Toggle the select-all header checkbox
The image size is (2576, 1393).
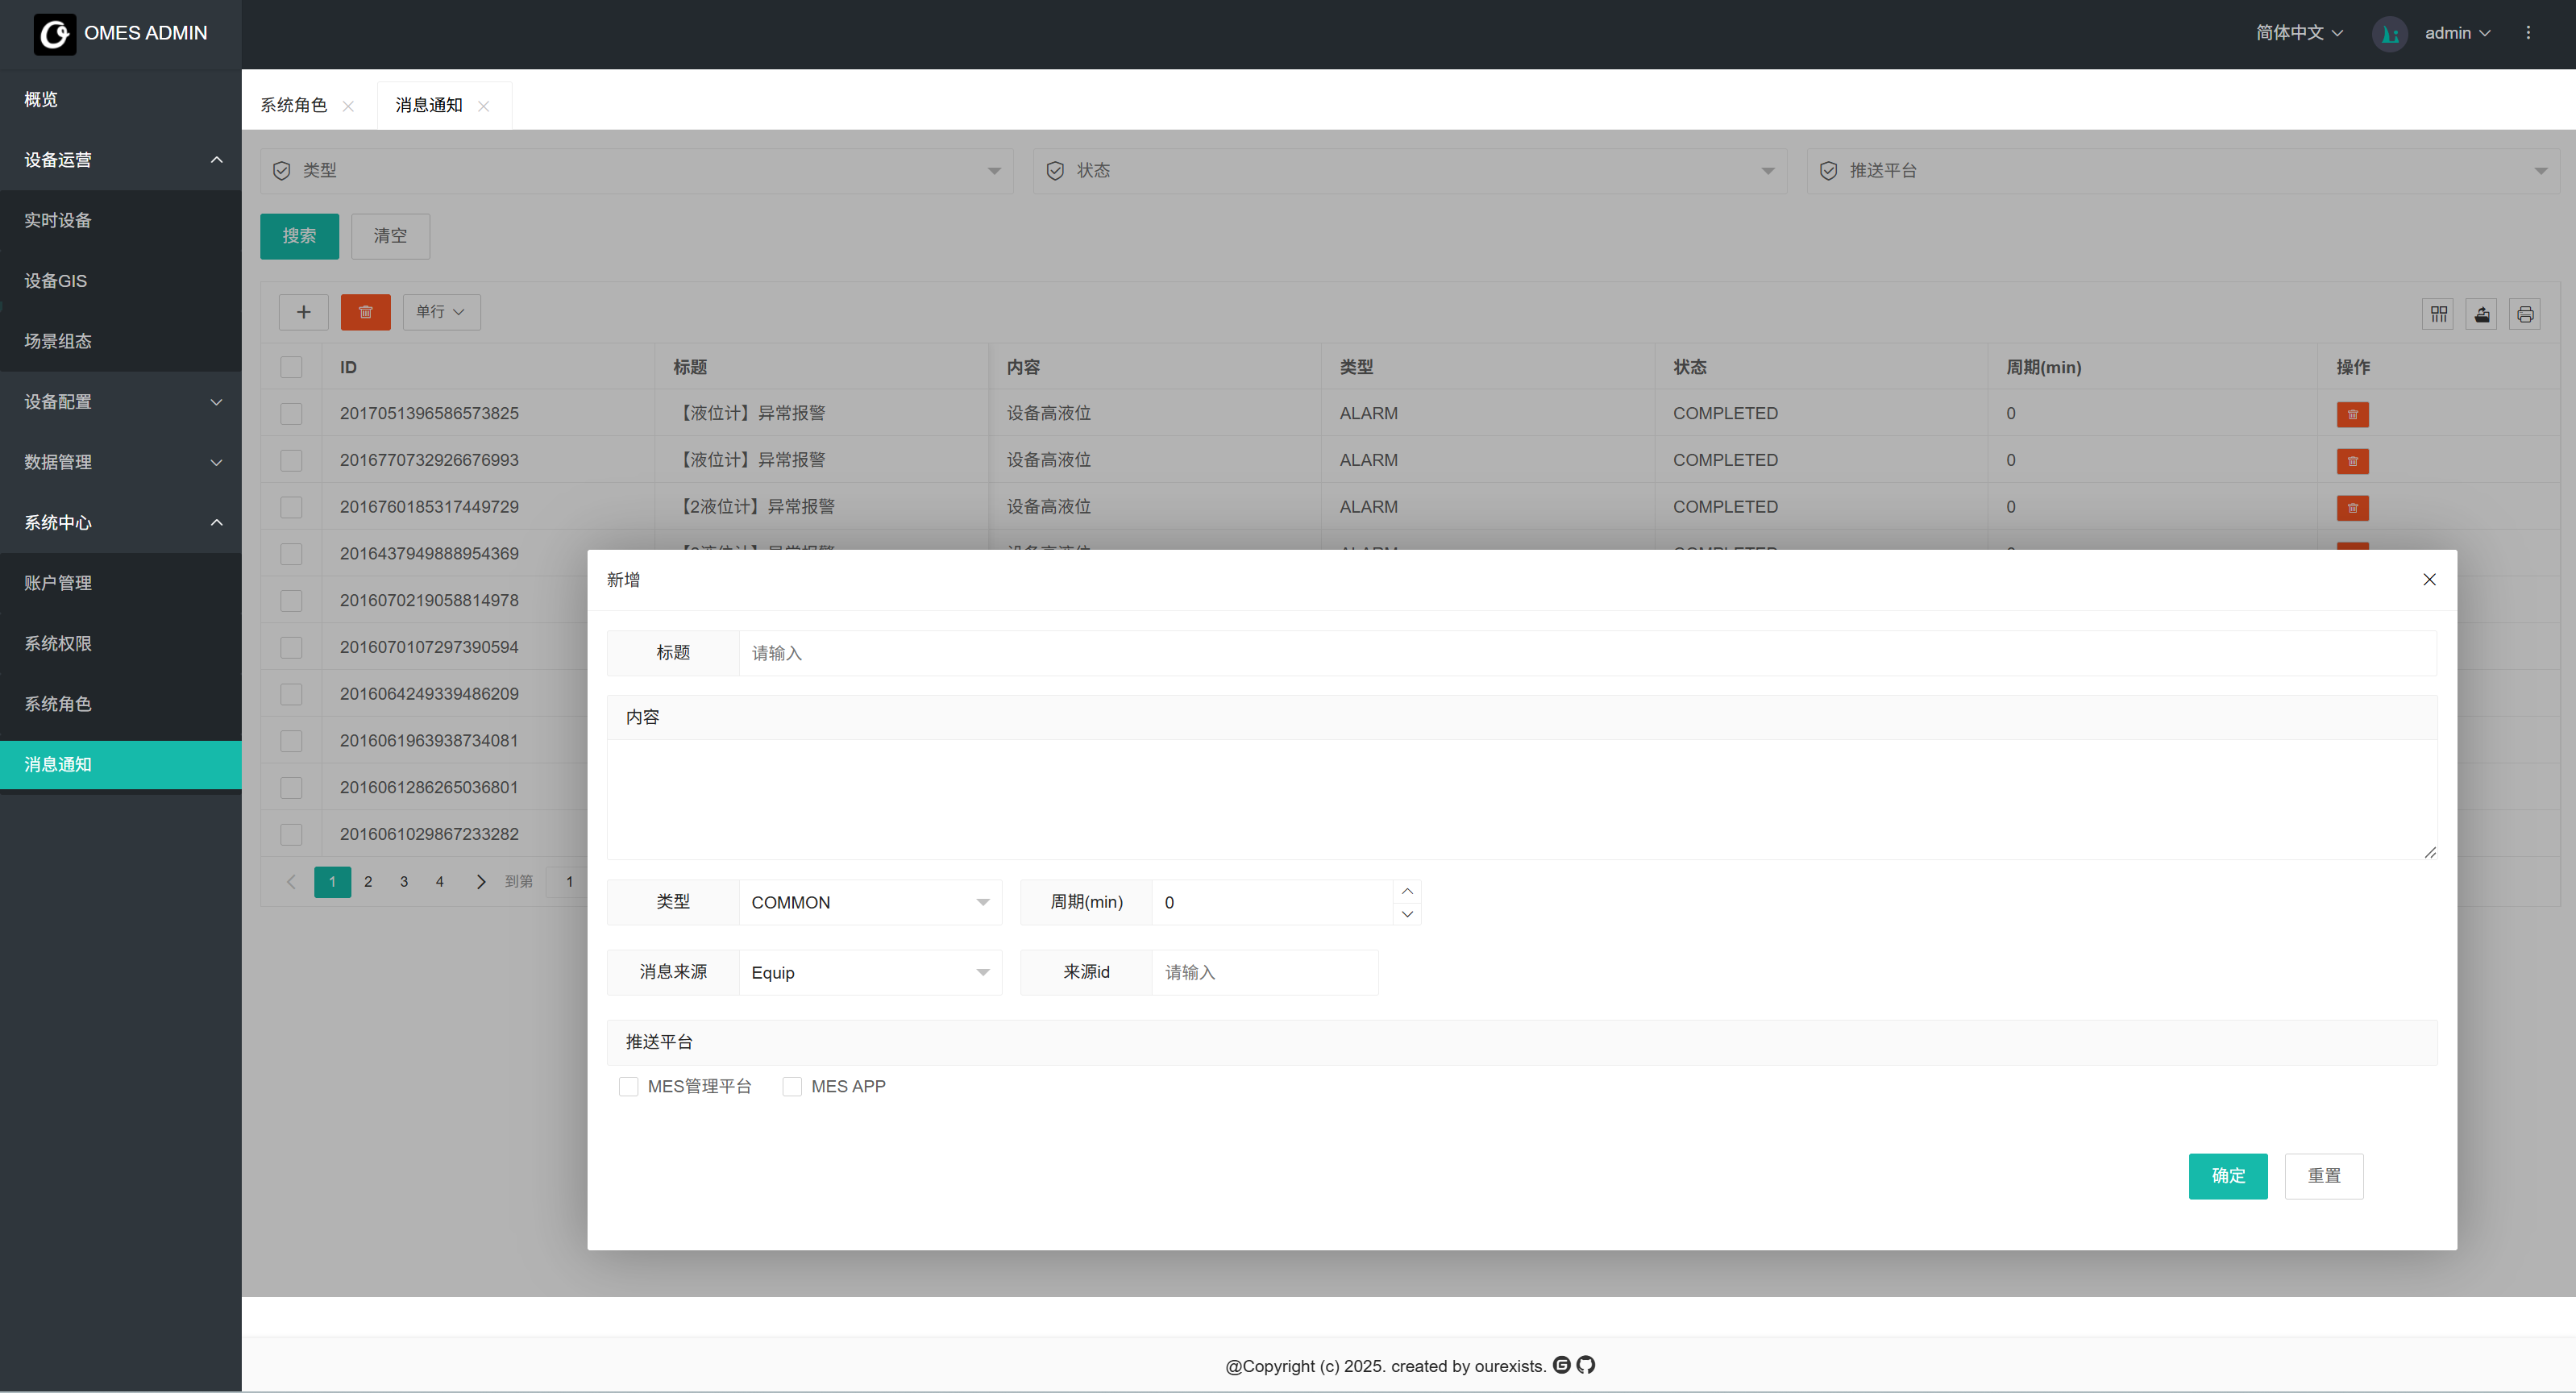(291, 367)
